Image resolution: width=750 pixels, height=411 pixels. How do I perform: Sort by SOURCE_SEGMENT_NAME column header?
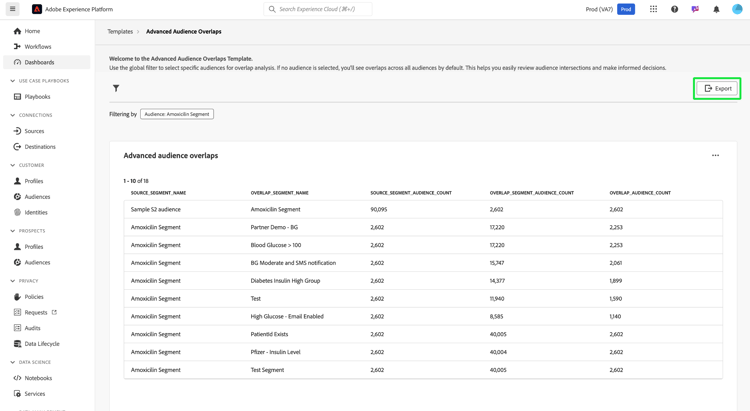(x=158, y=193)
